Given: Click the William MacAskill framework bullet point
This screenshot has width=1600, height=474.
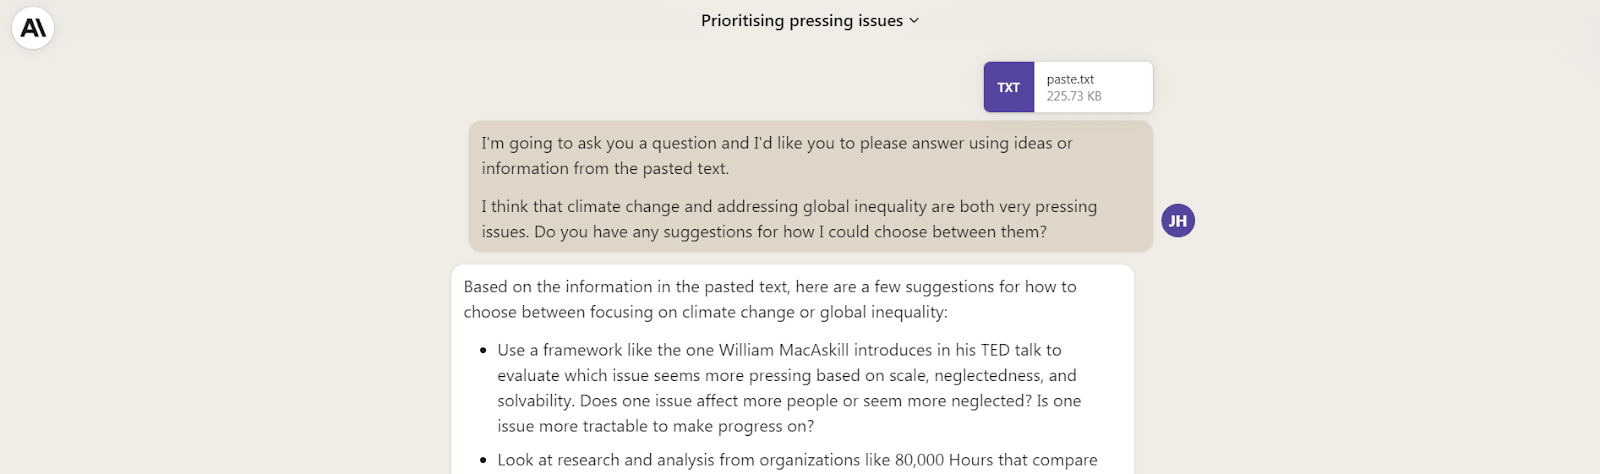Looking at the screenshot, I should click(x=788, y=388).
